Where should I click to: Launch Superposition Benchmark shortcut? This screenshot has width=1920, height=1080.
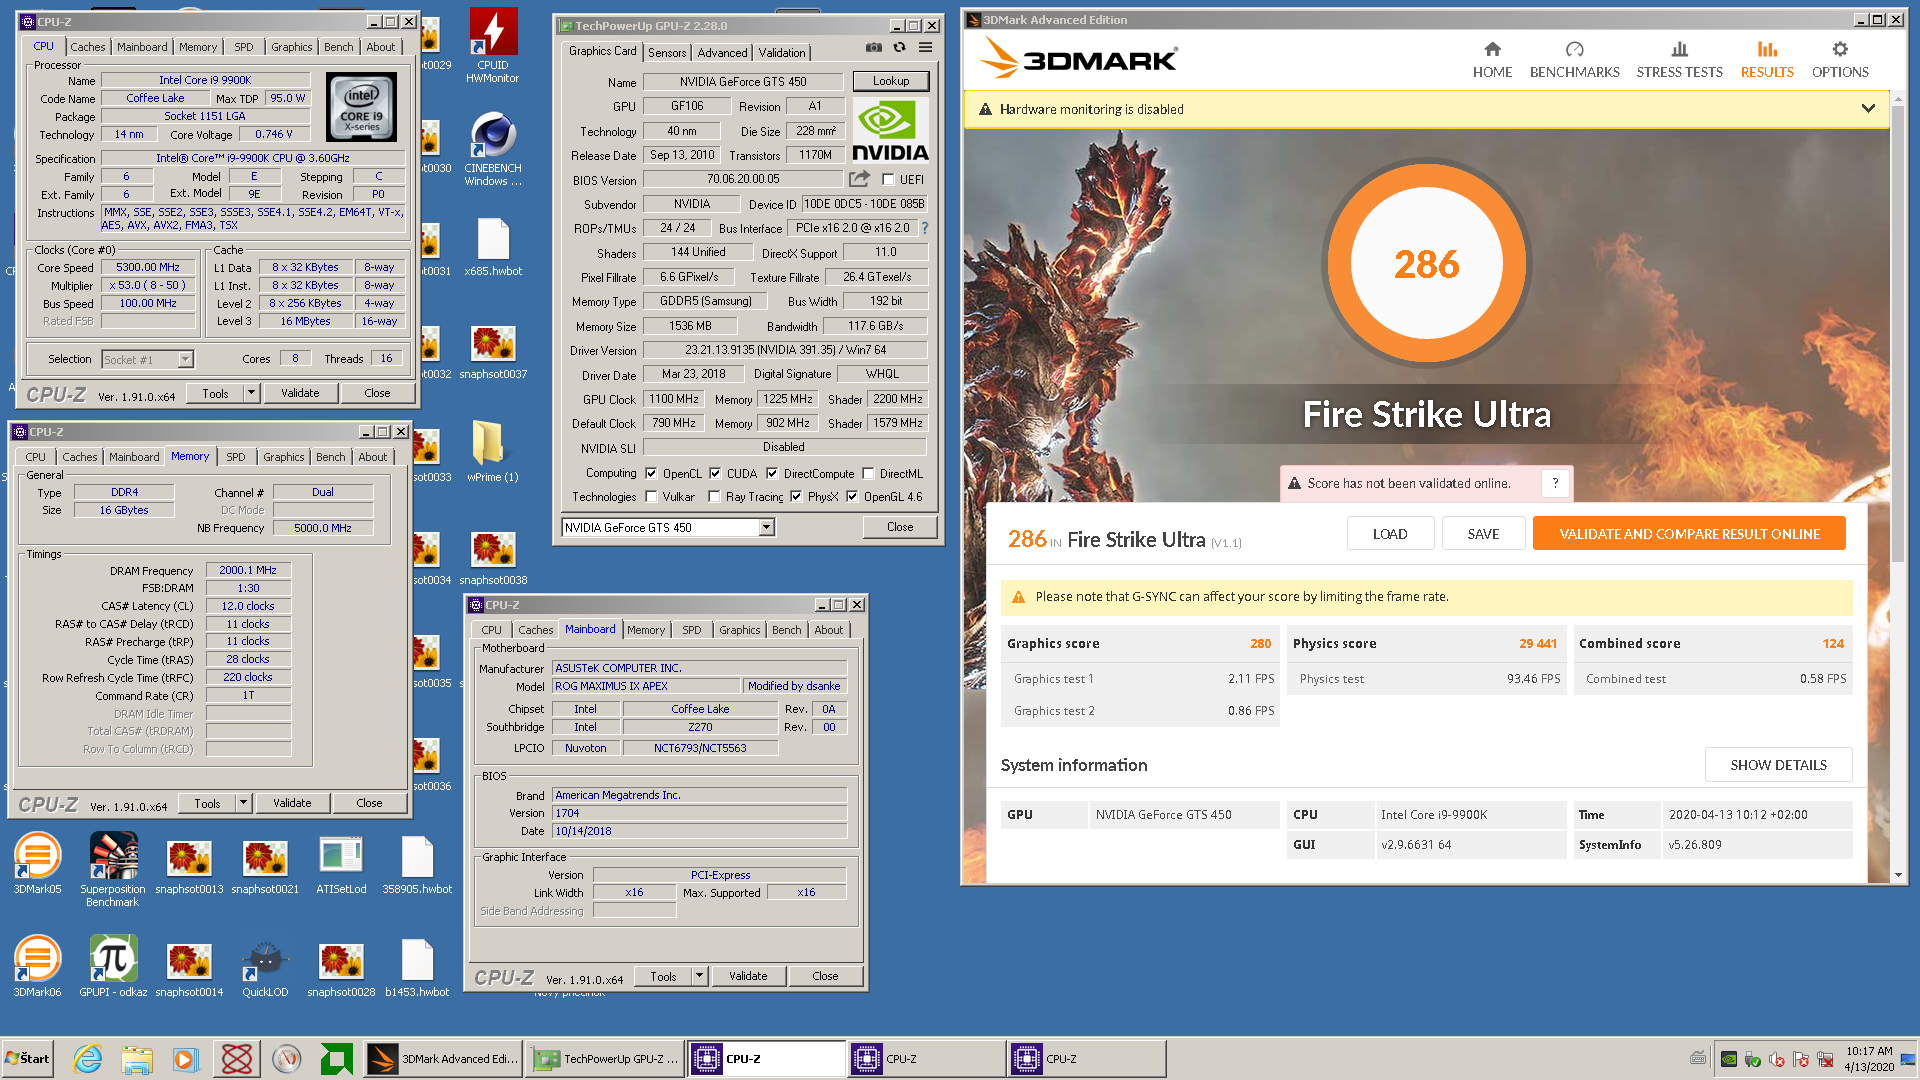[113, 869]
